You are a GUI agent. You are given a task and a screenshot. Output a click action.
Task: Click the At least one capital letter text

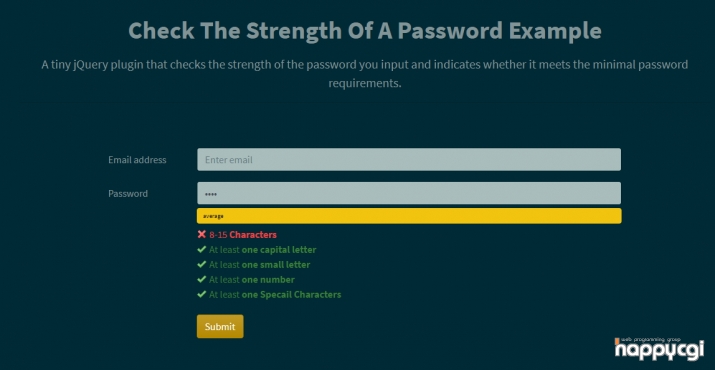click(263, 250)
